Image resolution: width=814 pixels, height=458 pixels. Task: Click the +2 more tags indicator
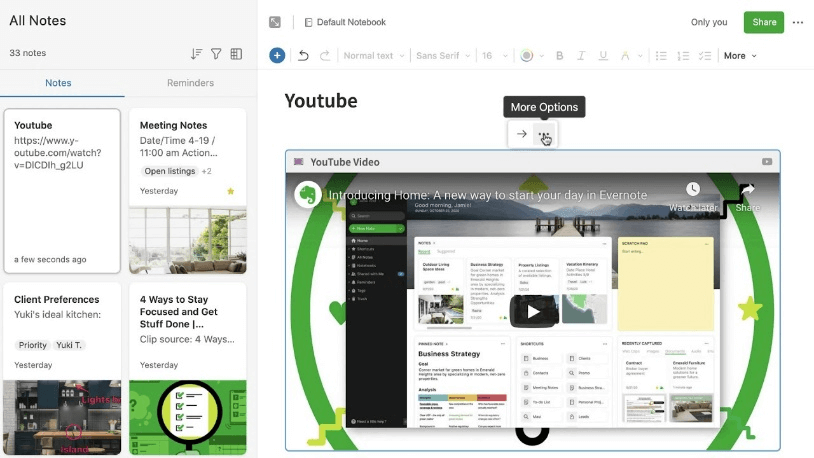pos(207,171)
